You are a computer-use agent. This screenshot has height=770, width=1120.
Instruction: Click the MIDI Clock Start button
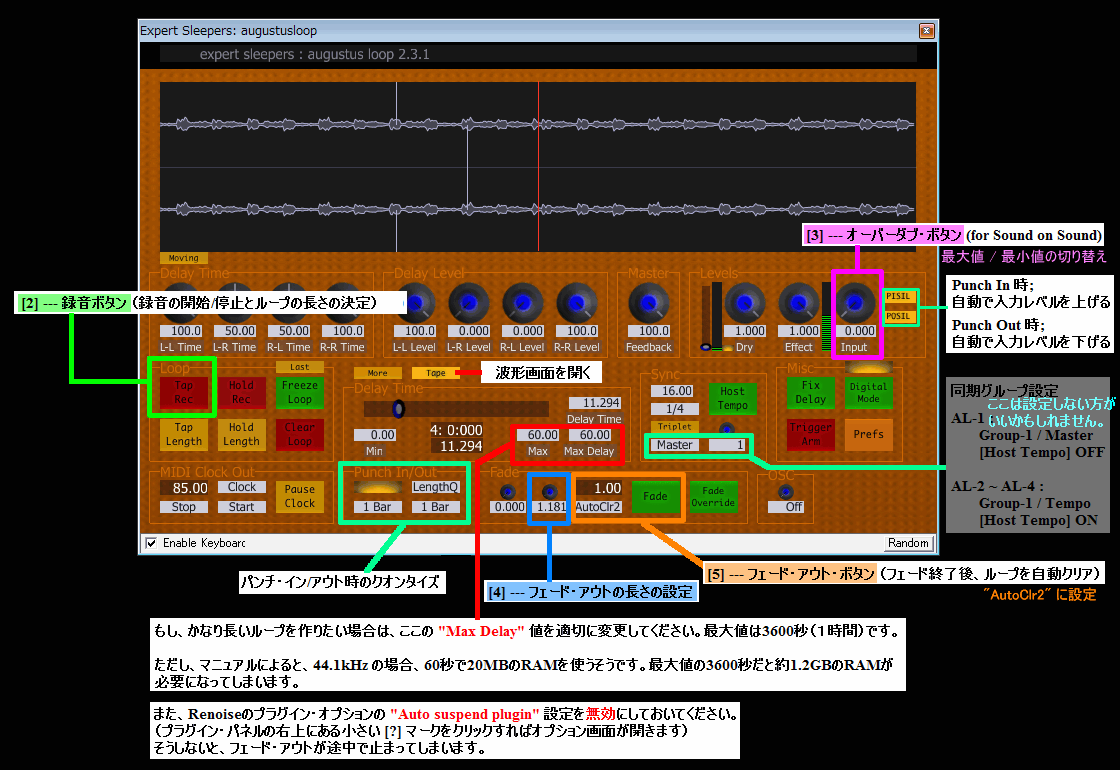pos(241,507)
